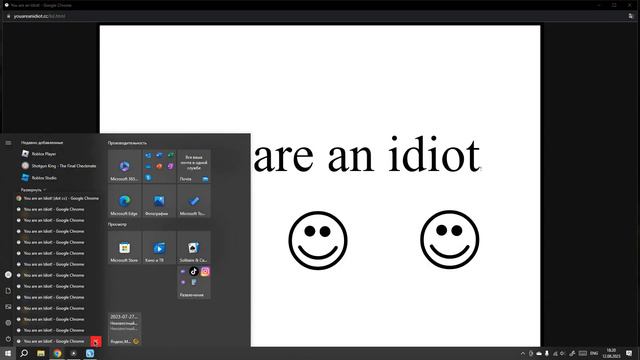Open the Кино и ТВ tile
The width and height of the screenshot is (640, 360).
[x=159, y=247]
